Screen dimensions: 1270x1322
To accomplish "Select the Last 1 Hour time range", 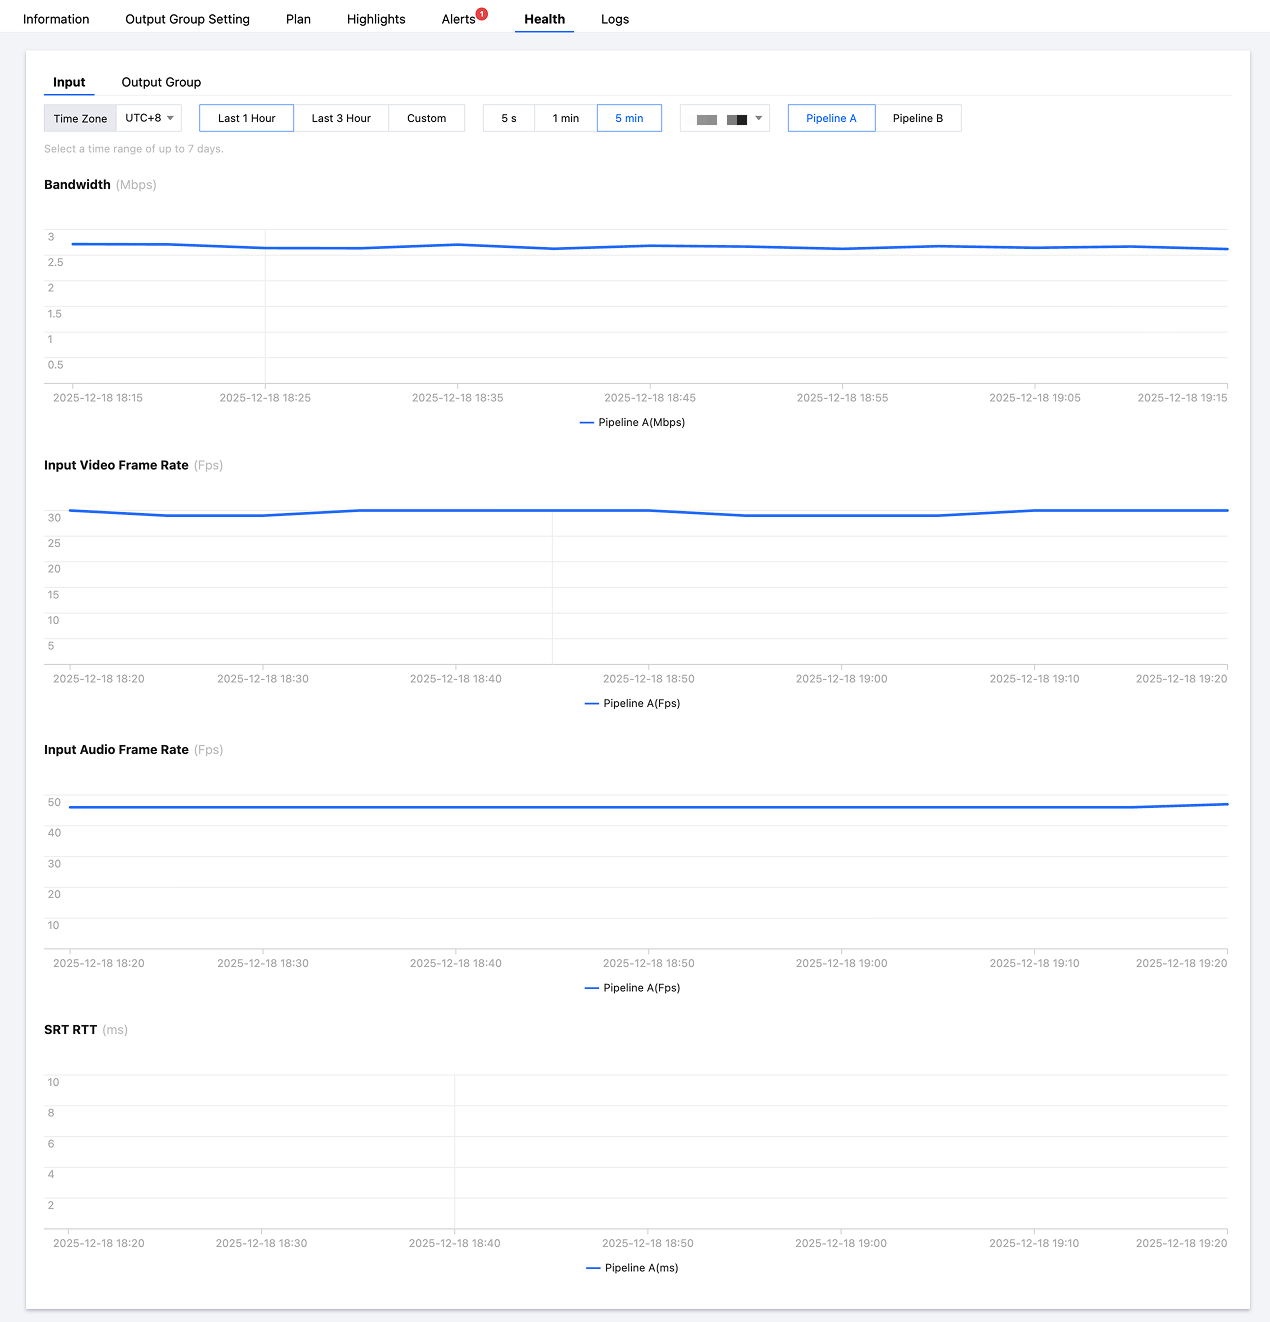I will (x=246, y=118).
